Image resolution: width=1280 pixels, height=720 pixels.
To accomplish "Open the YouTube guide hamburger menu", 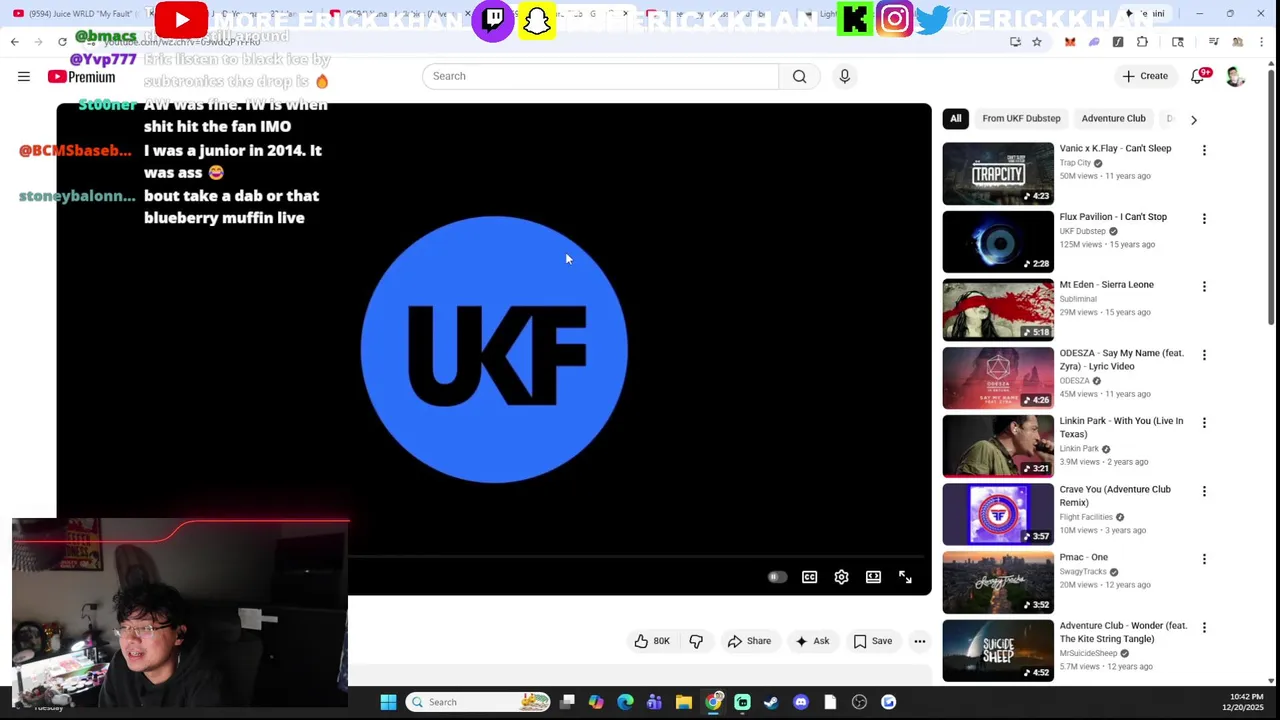I will click(23, 76).
